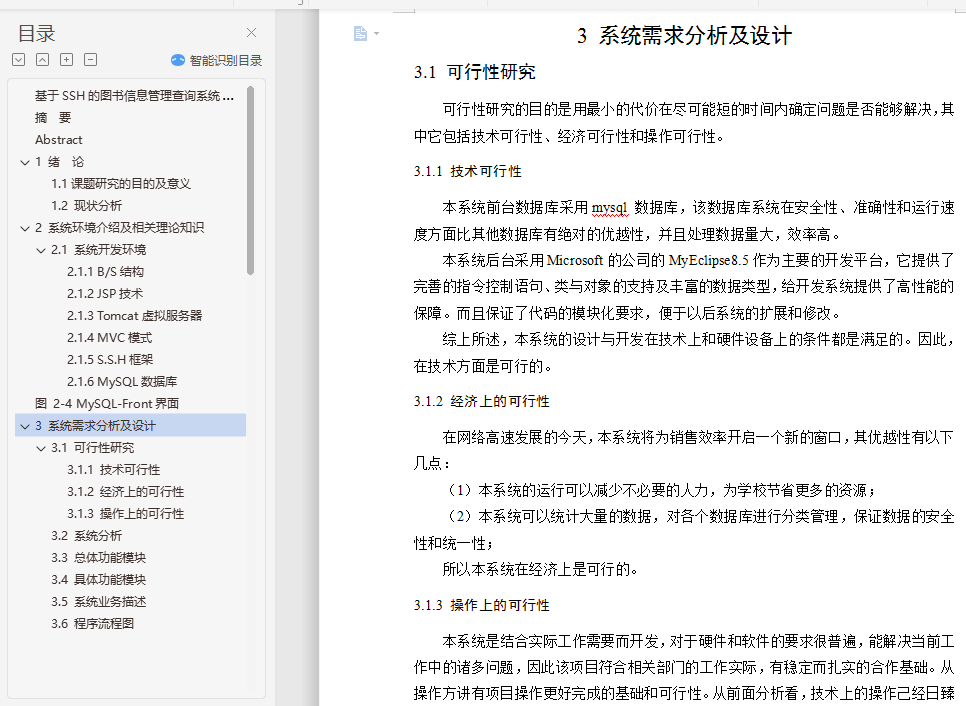Screen dimensions: 966x706
Task: Select highlighted '3 系统需求分析及设计' entry
Action: [x=131, y=425]
